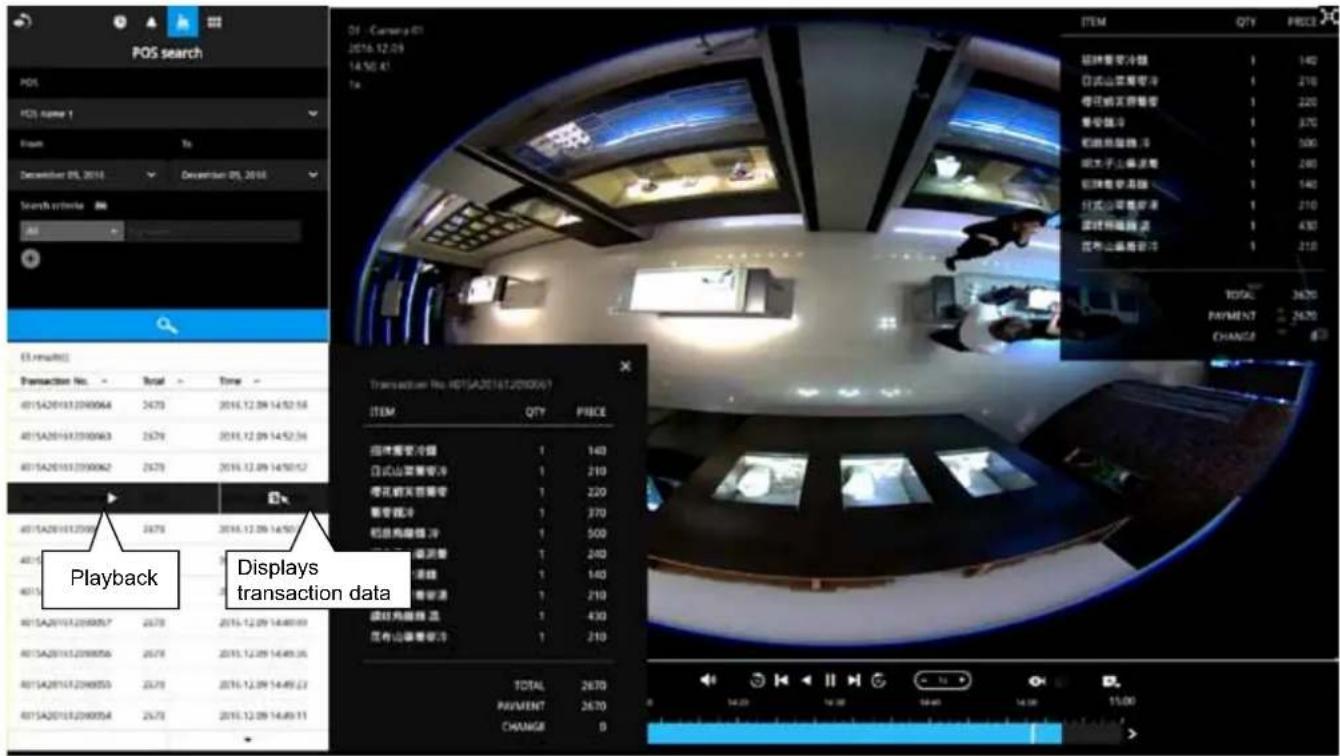Screen dimensions: 1340x756
Task: Select the transaction row ending in 0055
Action: pos(167,683)
